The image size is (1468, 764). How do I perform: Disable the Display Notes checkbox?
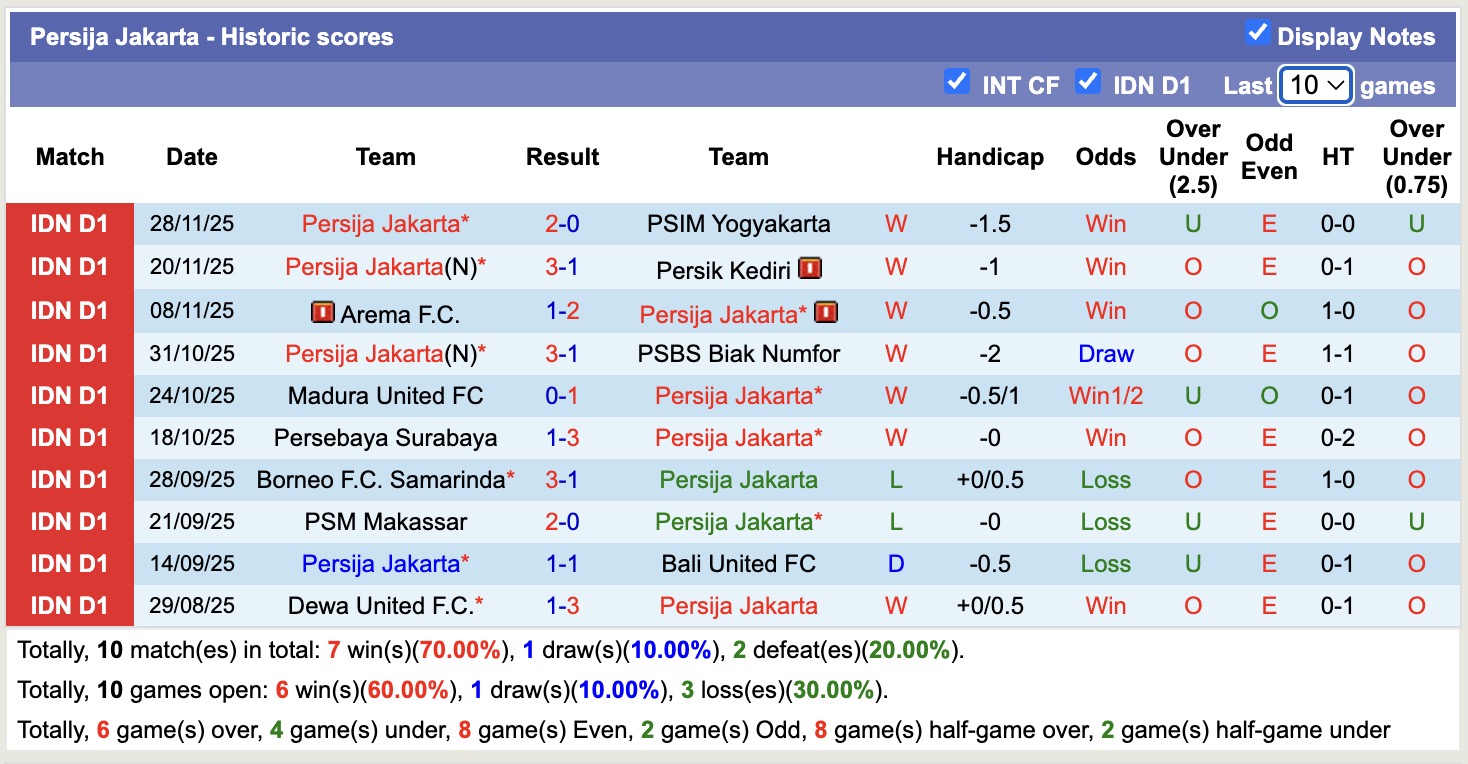pyautogui.click(x=1255, y=33)
